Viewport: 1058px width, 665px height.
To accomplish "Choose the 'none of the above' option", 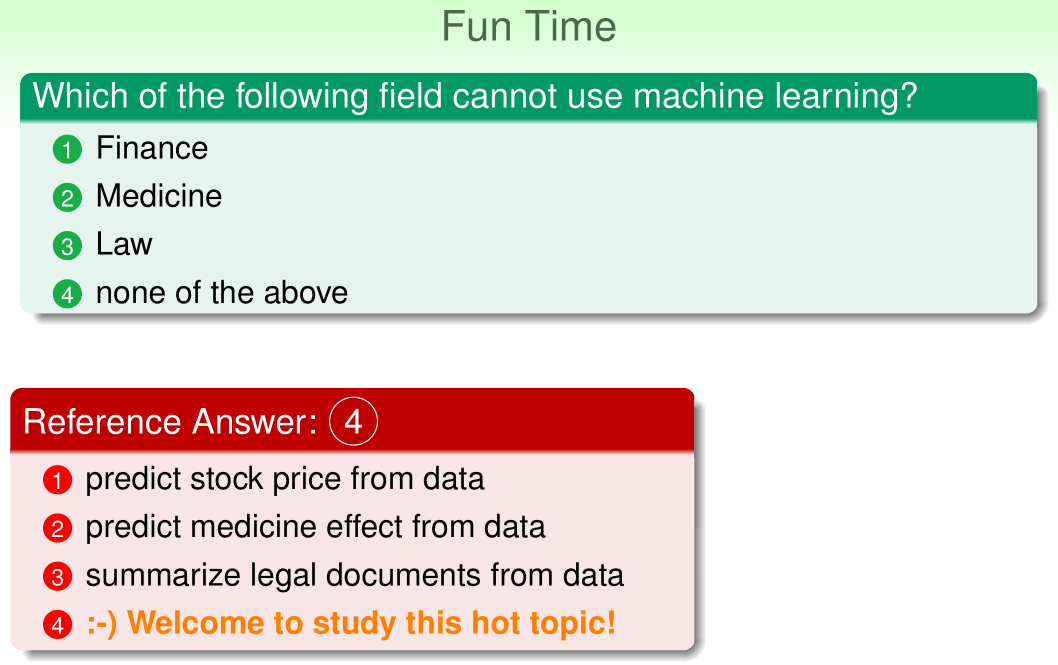I will (222, 293).
